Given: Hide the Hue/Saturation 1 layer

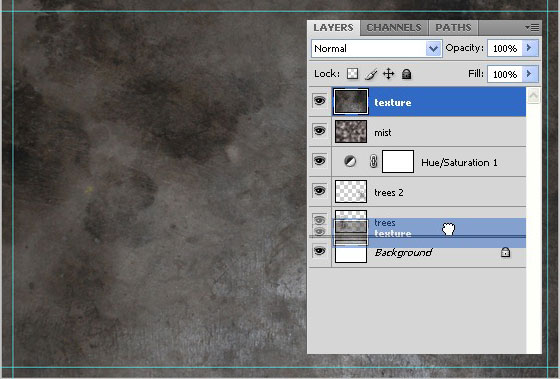Looking at the screenshot, I should point(320,161).
